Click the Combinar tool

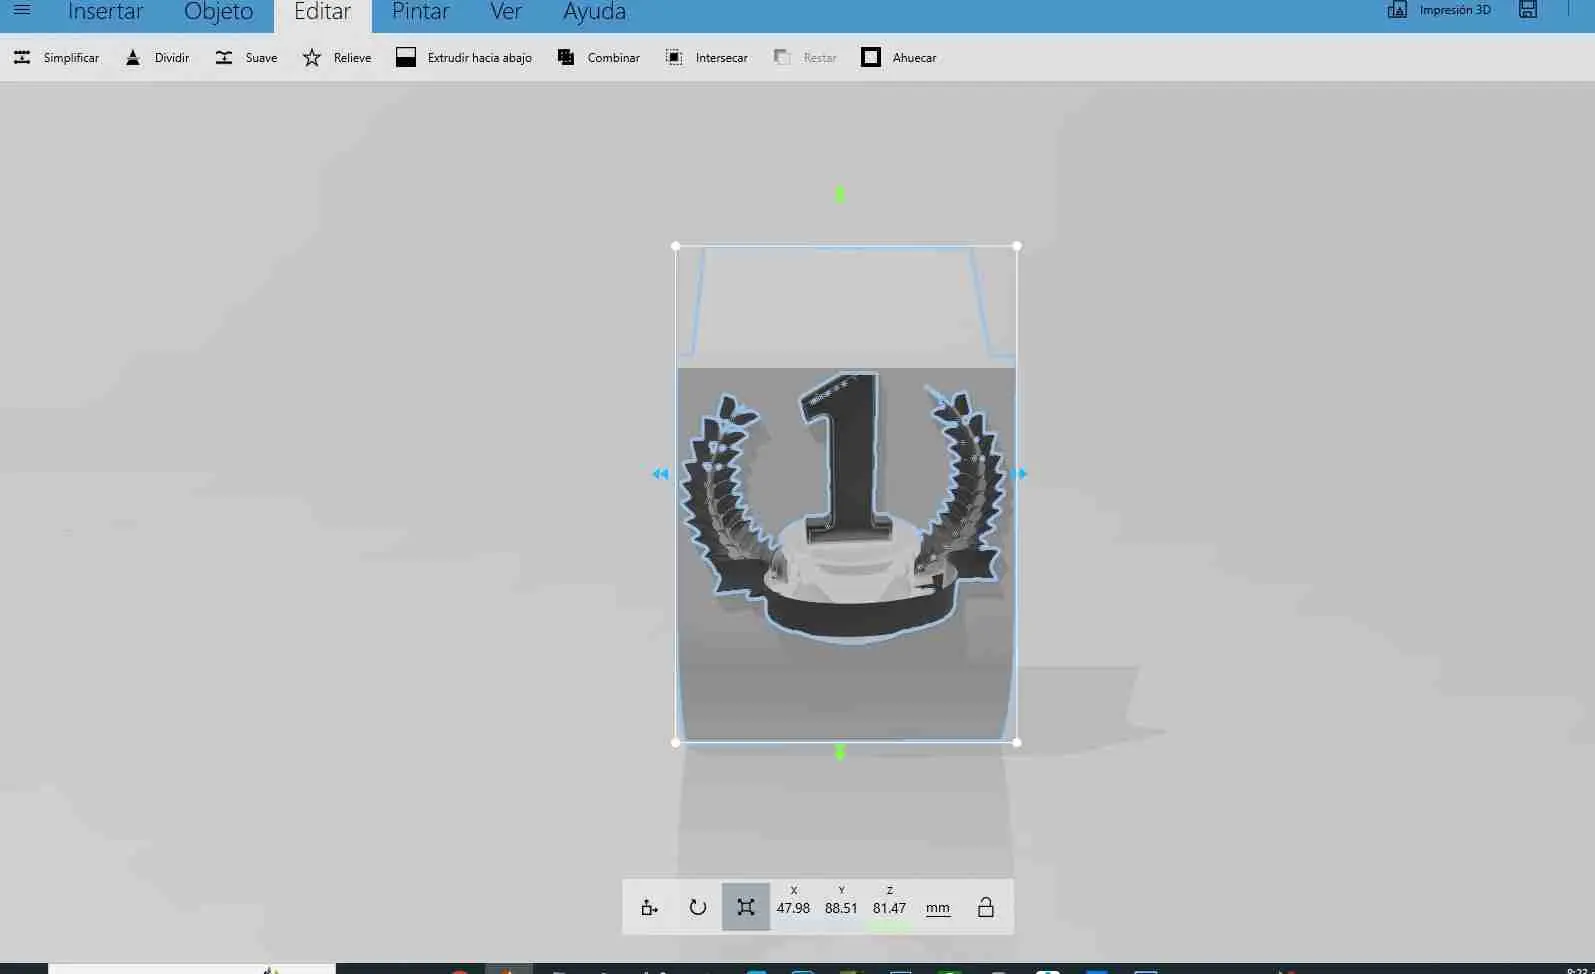(598, 58)
